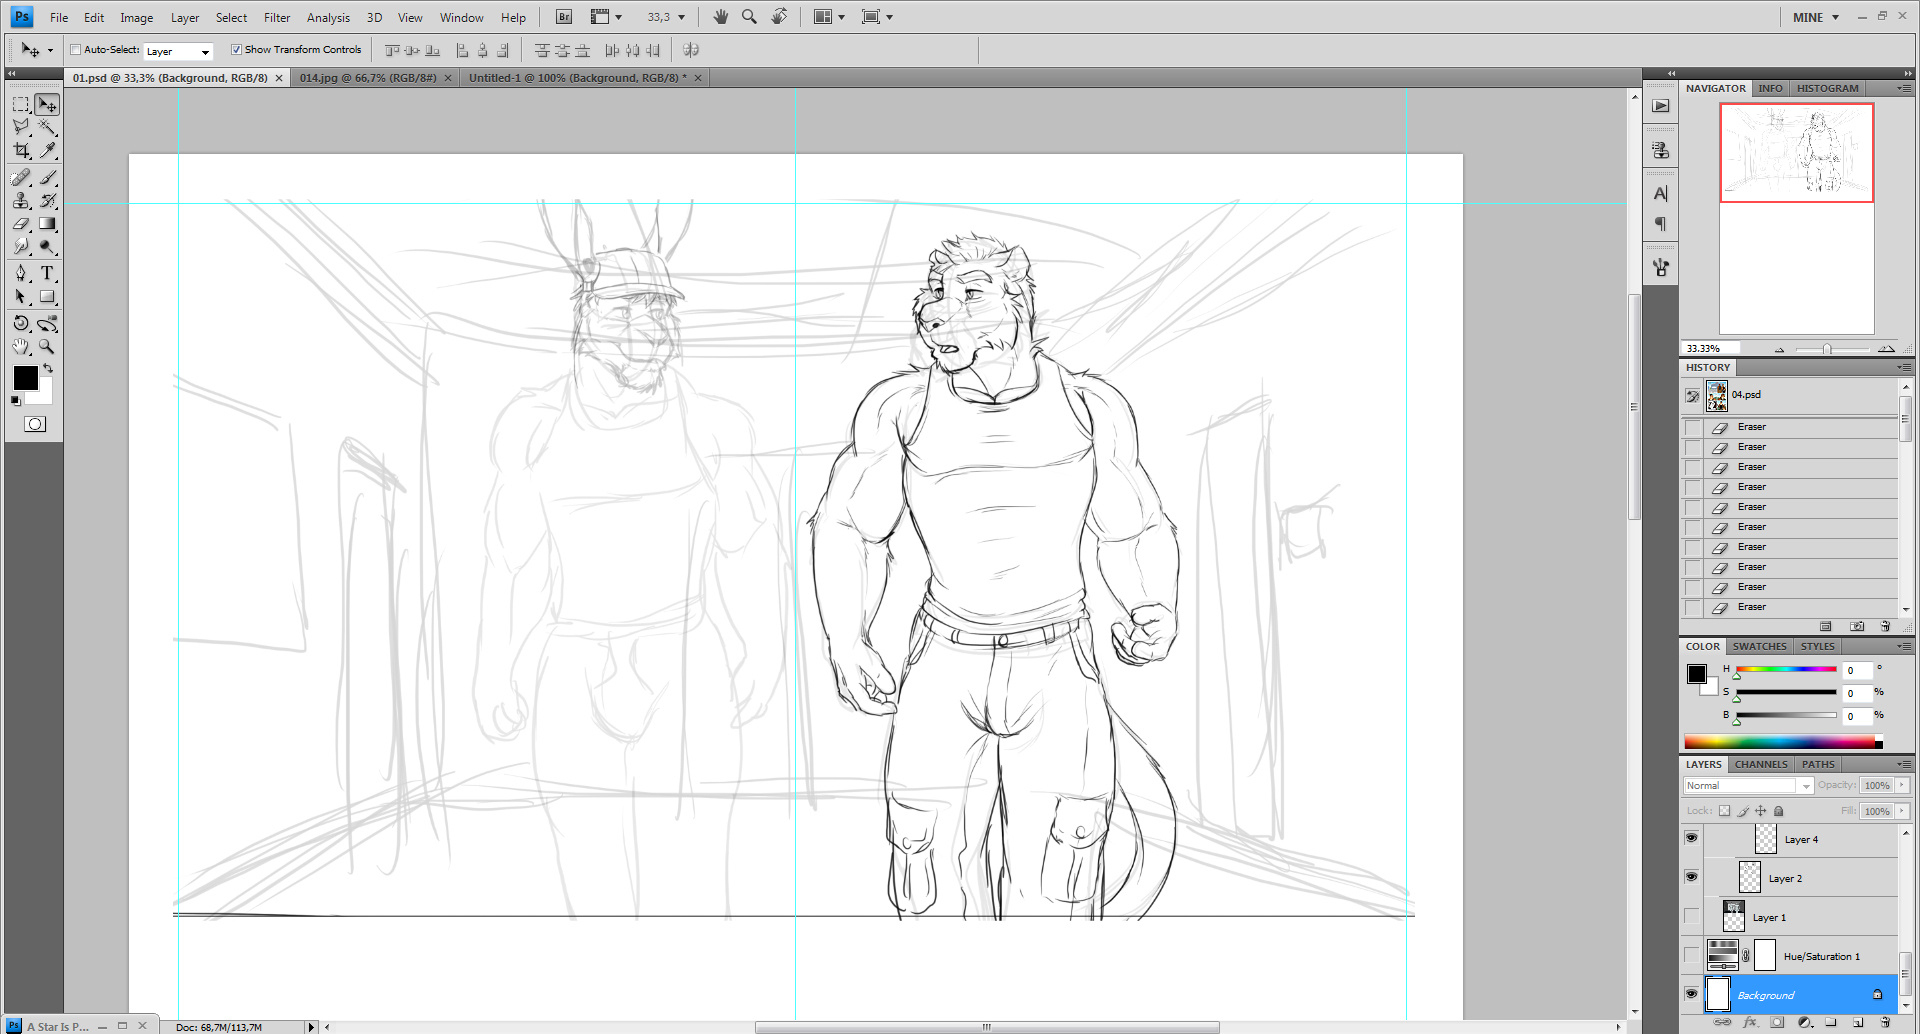Image resolution: width=1920 pixels, height=1034 pixels.
Task: Switch to the Channels tab
Action: click(x=1761, y=765)
